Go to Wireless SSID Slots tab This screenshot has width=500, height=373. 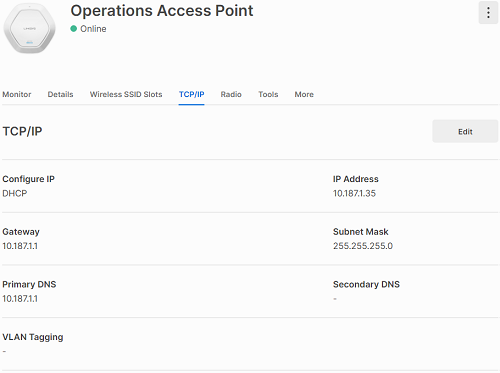[x=126, y=94]
